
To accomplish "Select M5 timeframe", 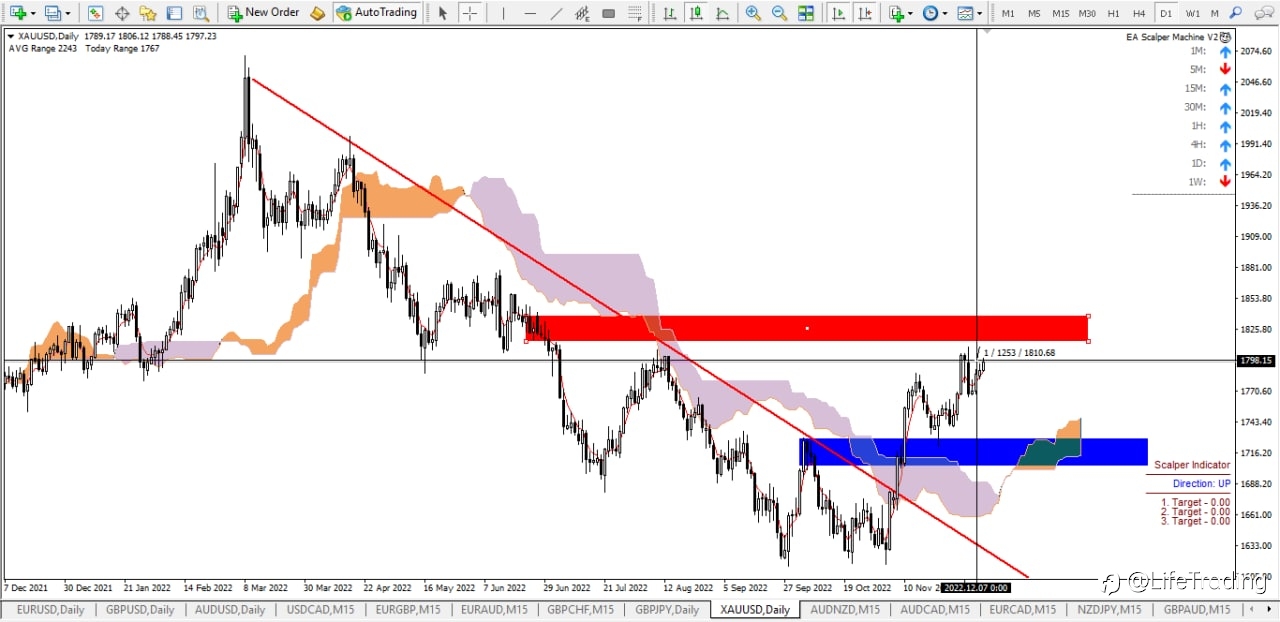I will (x=1034, y=13).
